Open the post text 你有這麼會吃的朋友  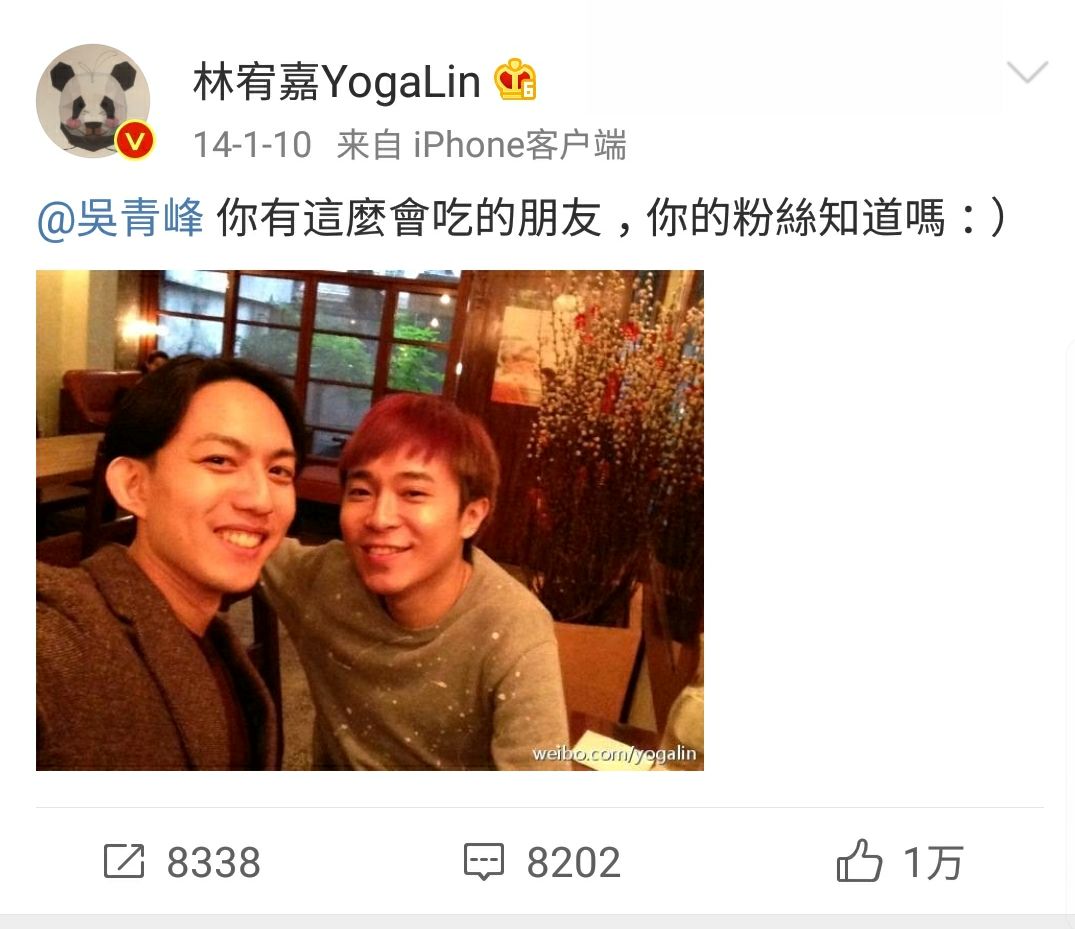point(409,219)
